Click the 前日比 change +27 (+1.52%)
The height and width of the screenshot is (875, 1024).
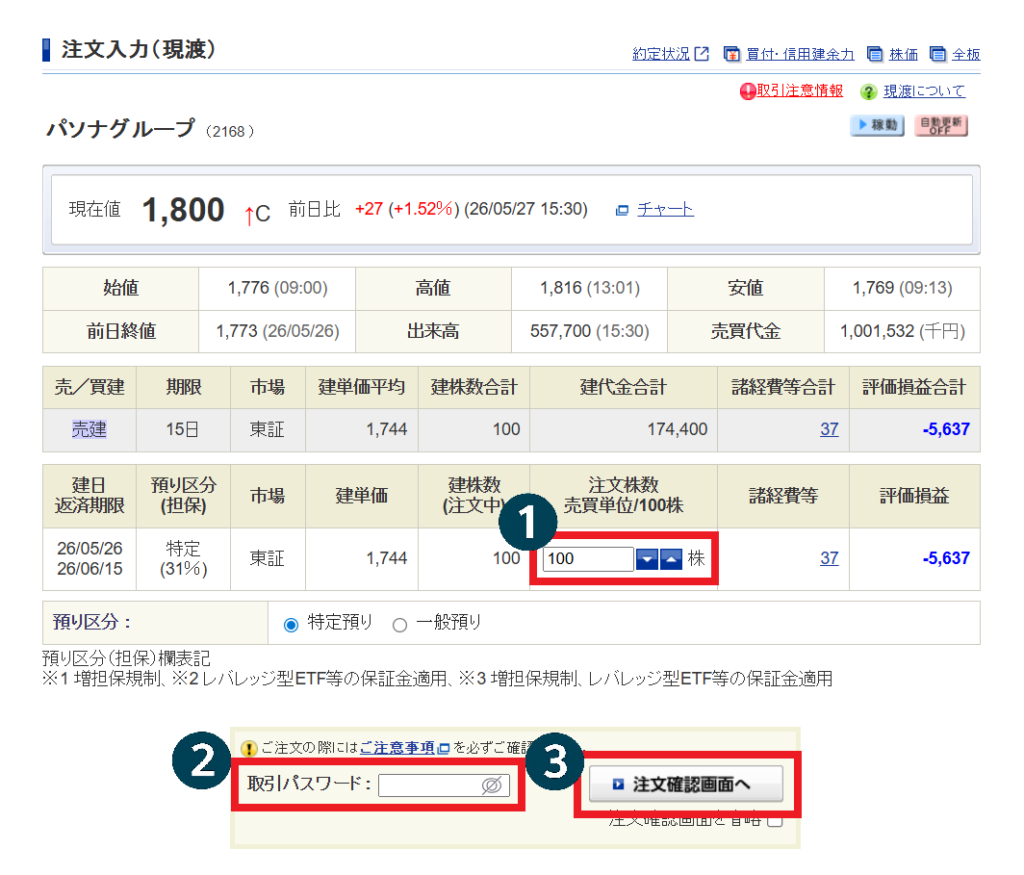(407, 209)
